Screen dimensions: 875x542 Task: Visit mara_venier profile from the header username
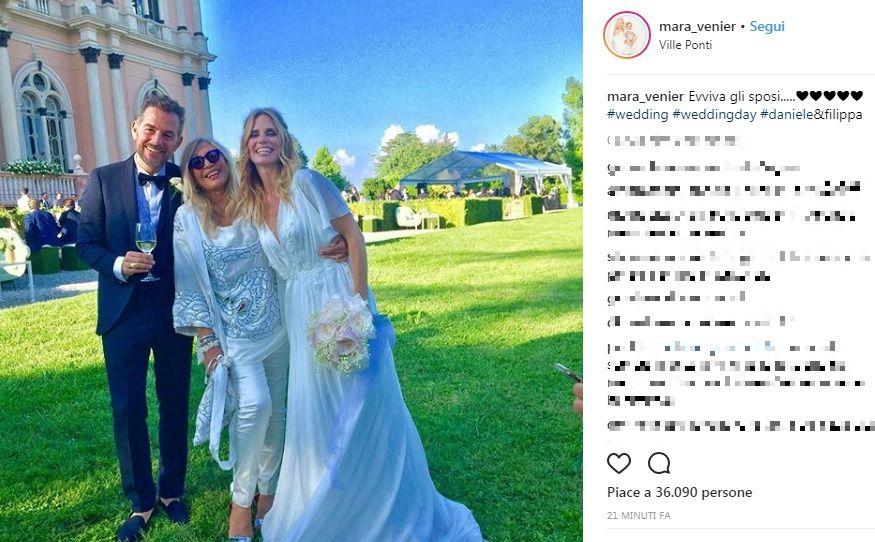[697, 26]
